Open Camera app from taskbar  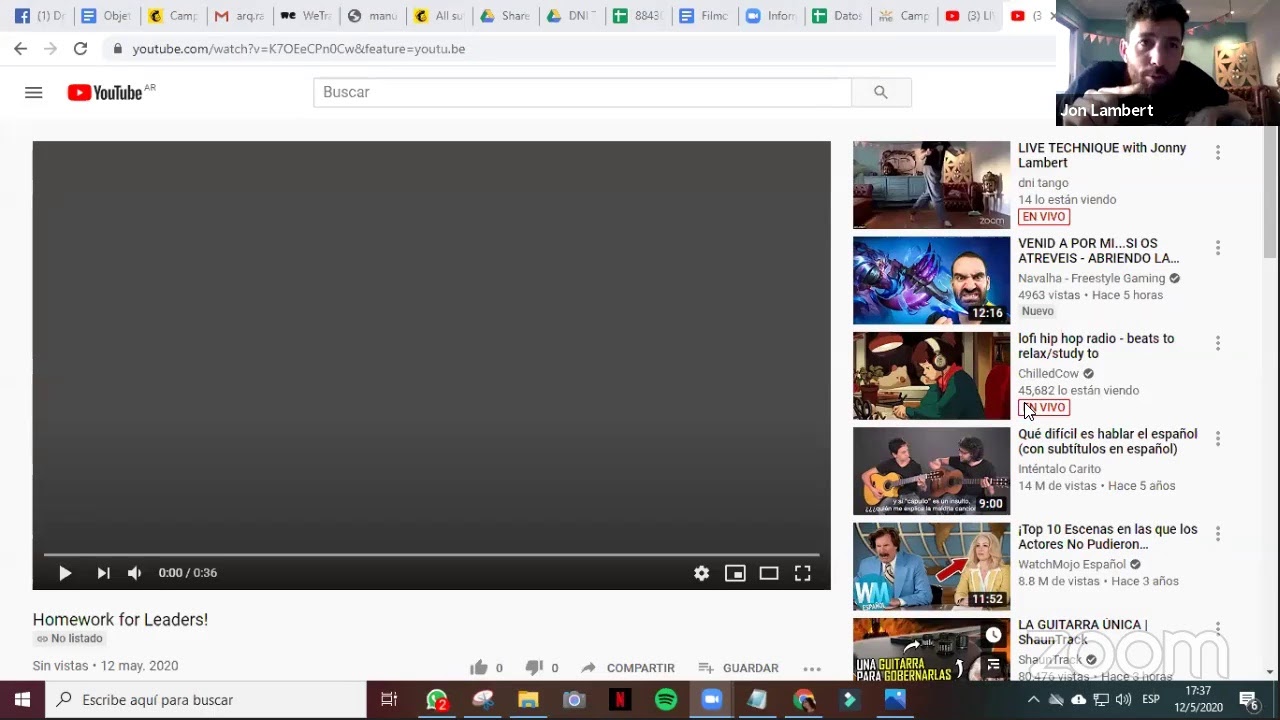coord(574,700)
